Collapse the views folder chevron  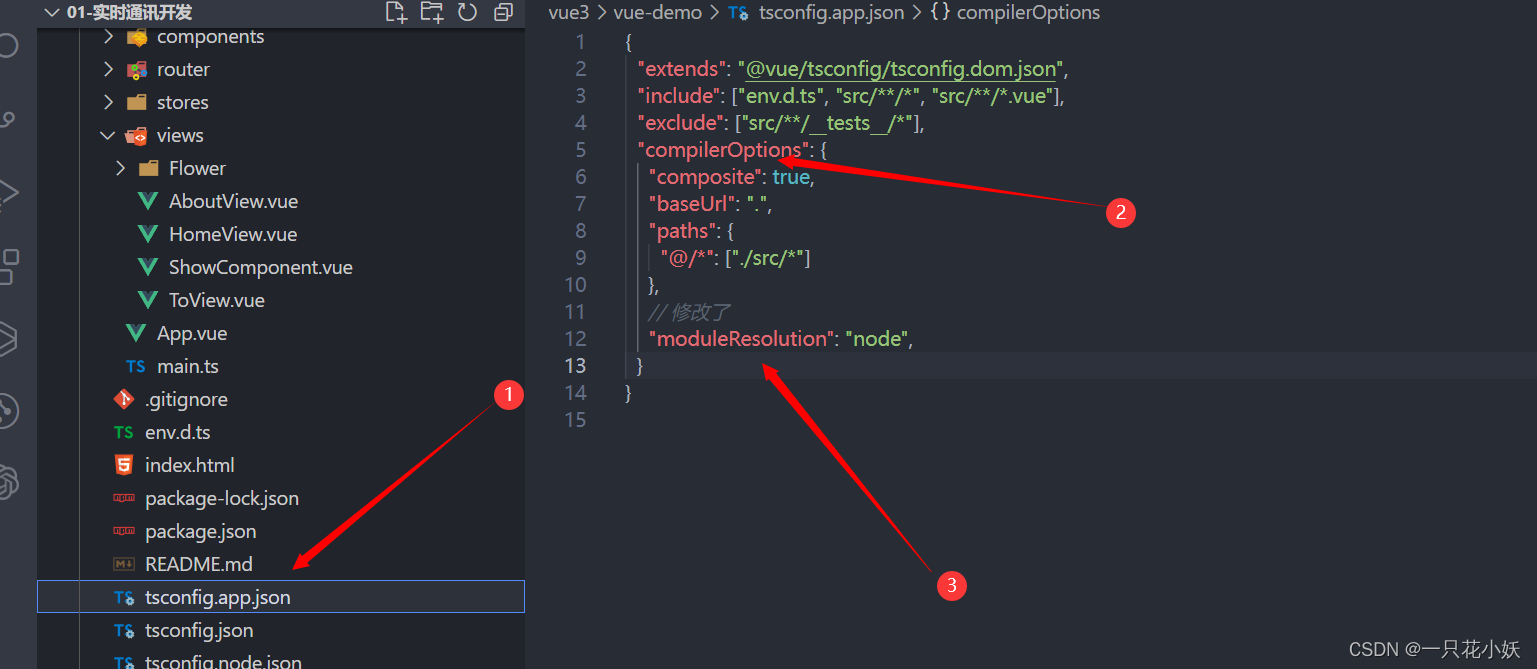click(x=108, y=136)
